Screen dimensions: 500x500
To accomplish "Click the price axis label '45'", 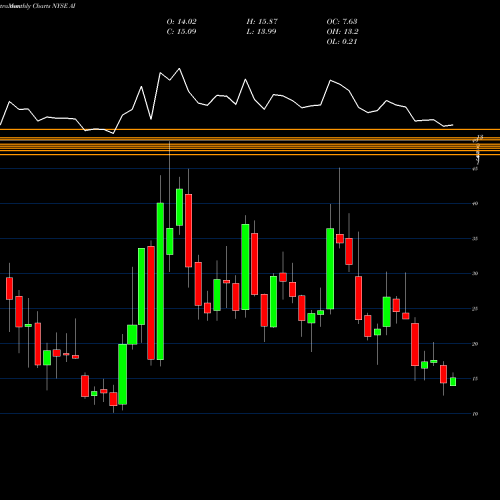I will (x=475, y=169).
